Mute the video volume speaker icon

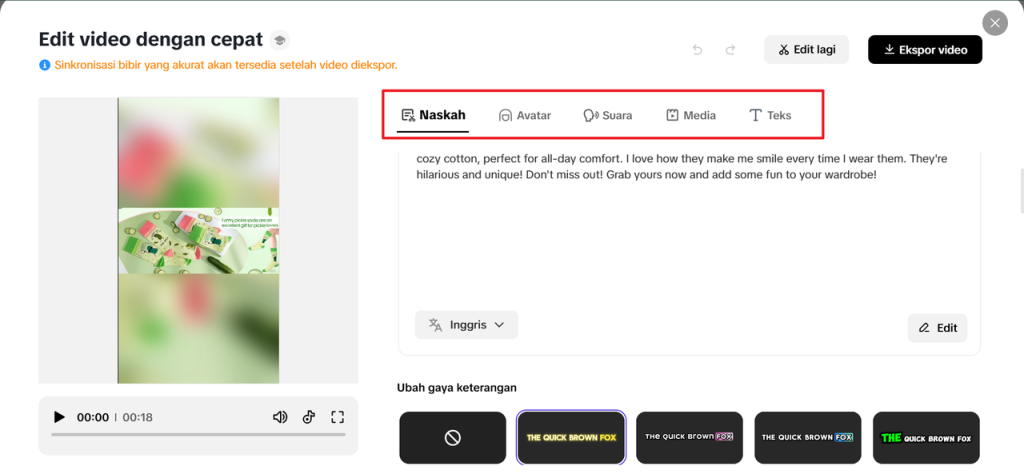click(x=280, y=417)
